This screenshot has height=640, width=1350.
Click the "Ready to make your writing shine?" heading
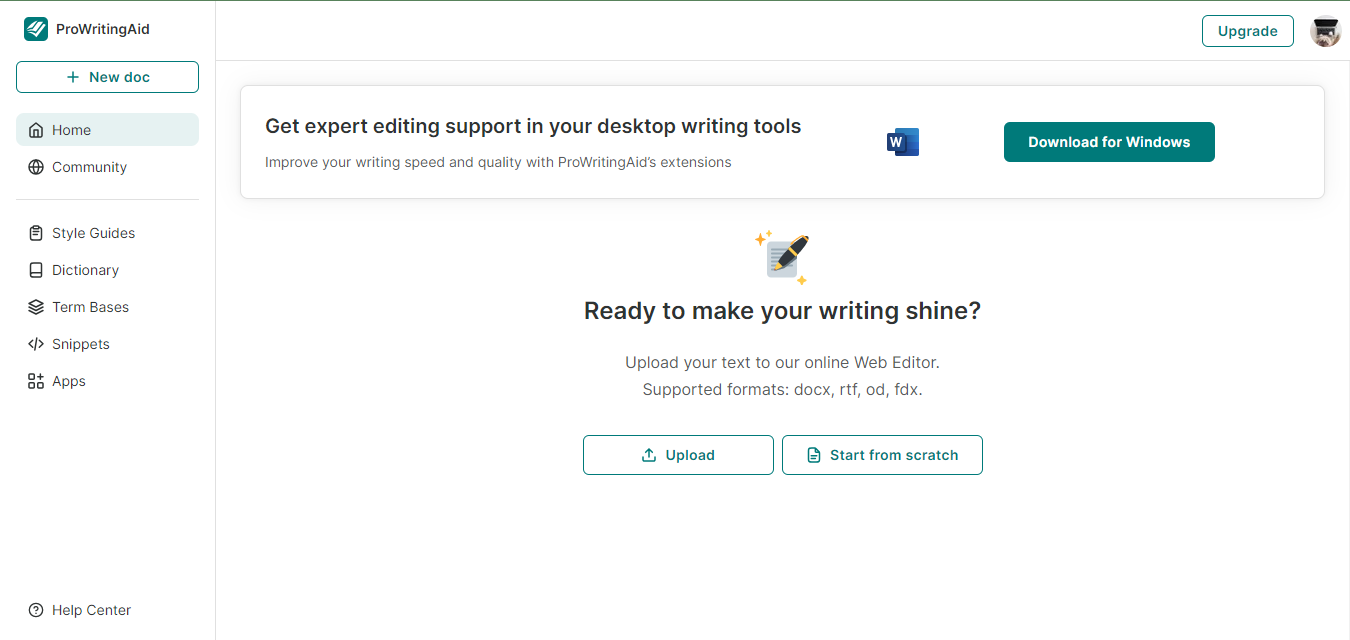pos(782,311)
